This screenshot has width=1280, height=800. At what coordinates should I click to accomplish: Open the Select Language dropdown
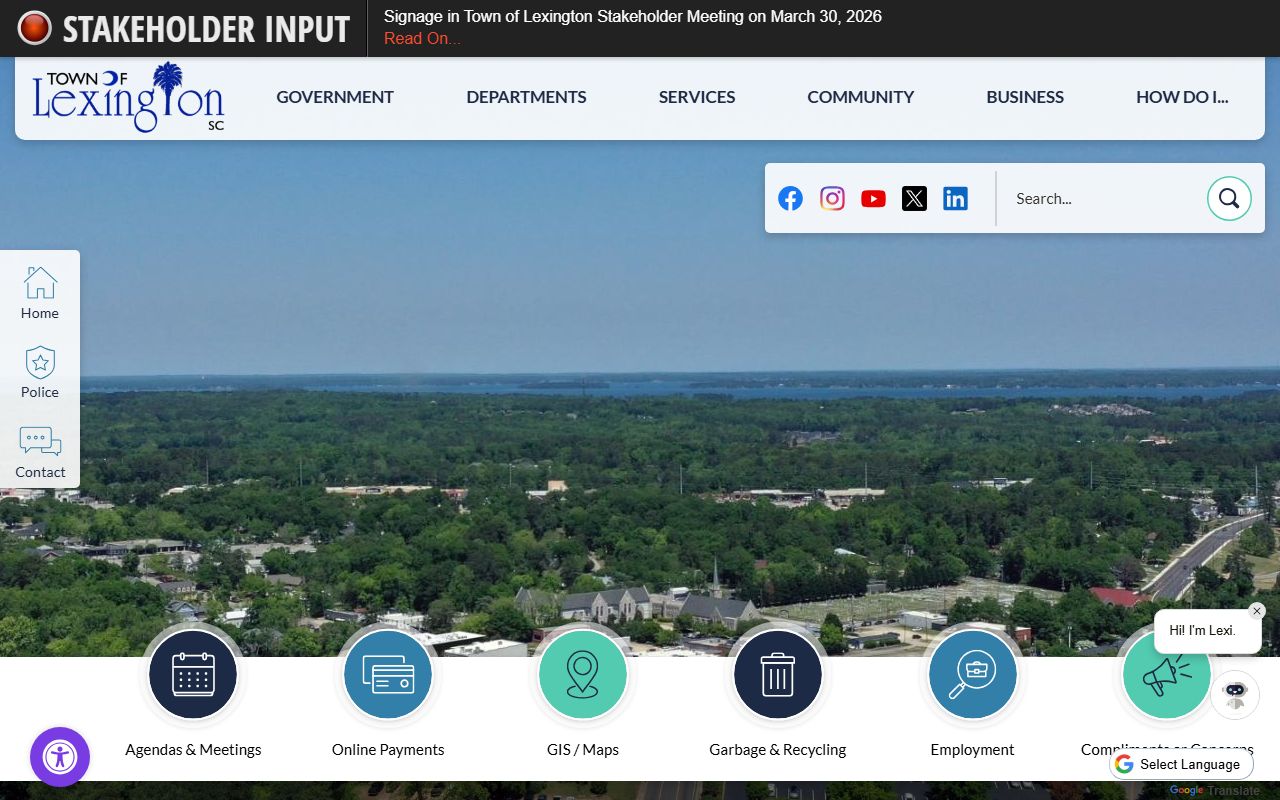click(x=1181, y=764)
